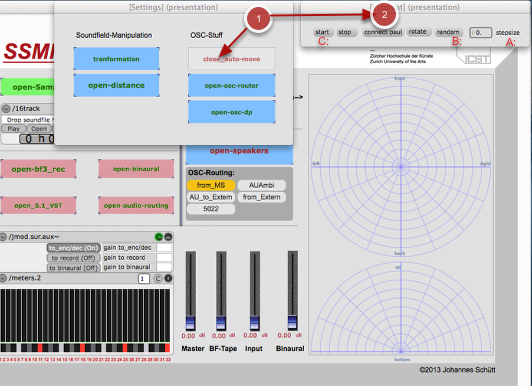Click the stepsize number field
This screenshot has height=386, width=532.
point(481,33)
